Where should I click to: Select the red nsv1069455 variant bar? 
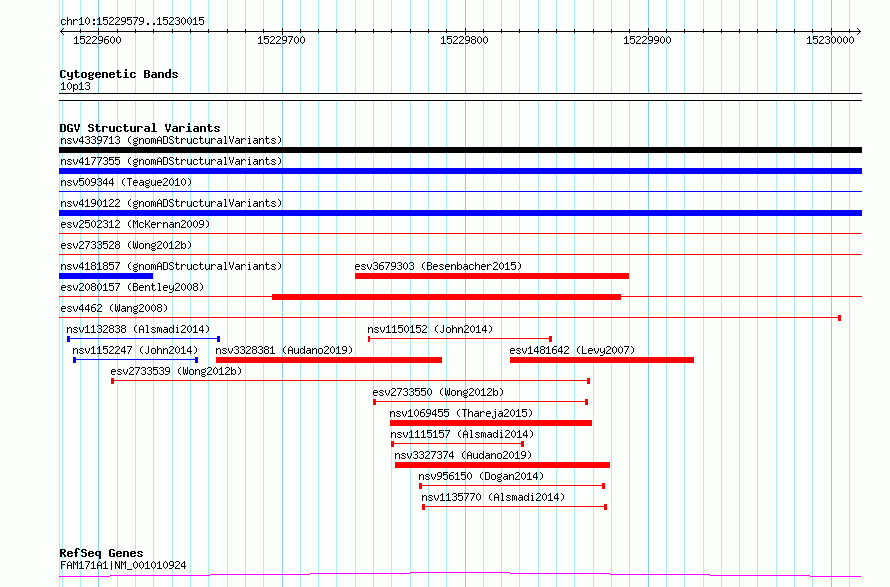coord(491,423)
